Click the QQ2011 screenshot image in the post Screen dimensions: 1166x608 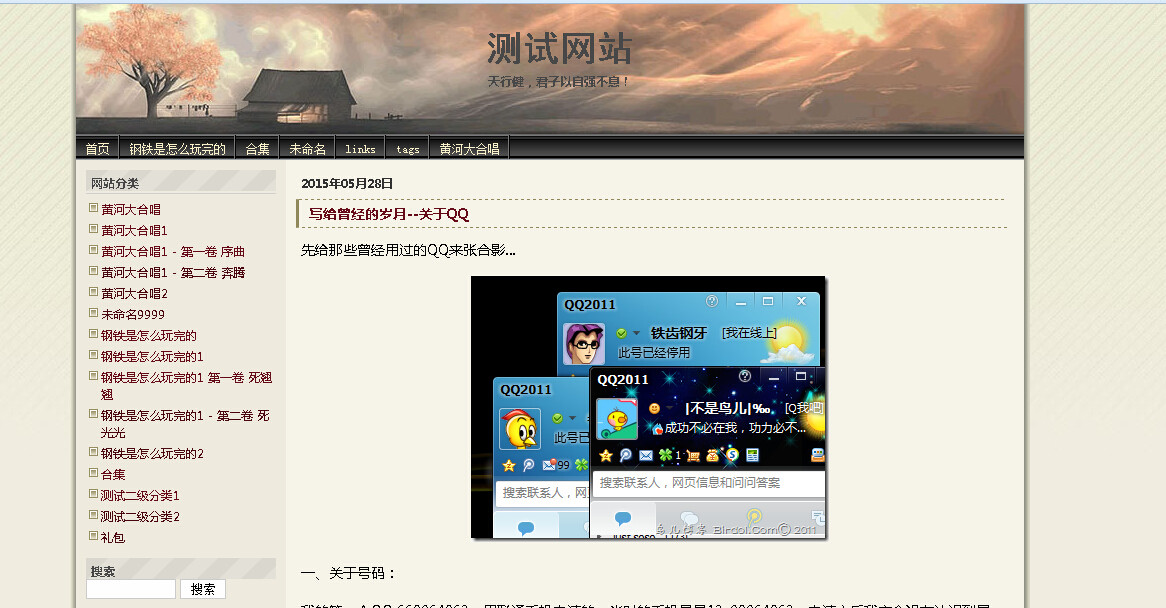pos(648,407)
